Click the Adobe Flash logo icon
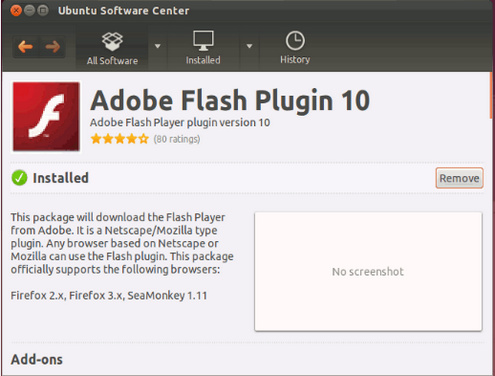Viewport: 495px width, 376px height. [x=46, y=117]
